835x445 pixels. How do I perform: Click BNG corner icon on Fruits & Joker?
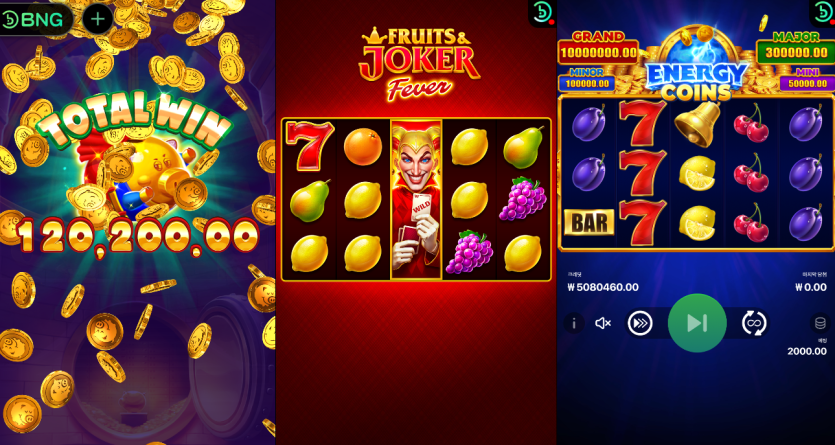(x=542, y=13)
